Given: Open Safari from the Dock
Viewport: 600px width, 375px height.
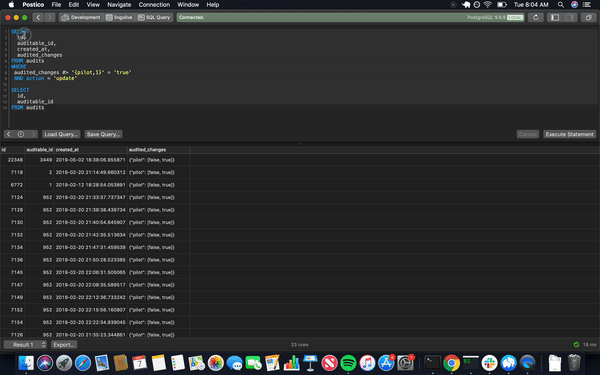Looking at the screenshot, I should click(83, 363).
